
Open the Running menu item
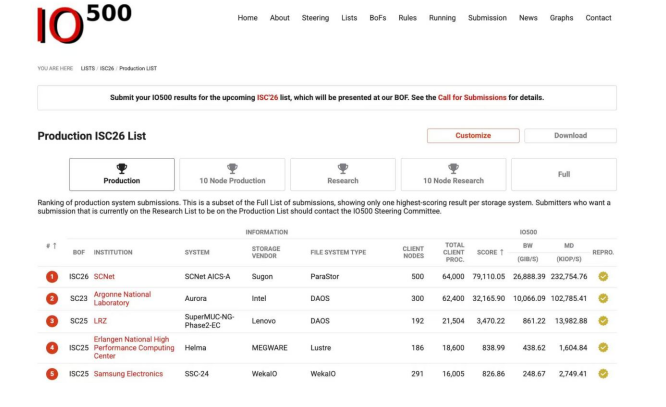pos(442,18)
